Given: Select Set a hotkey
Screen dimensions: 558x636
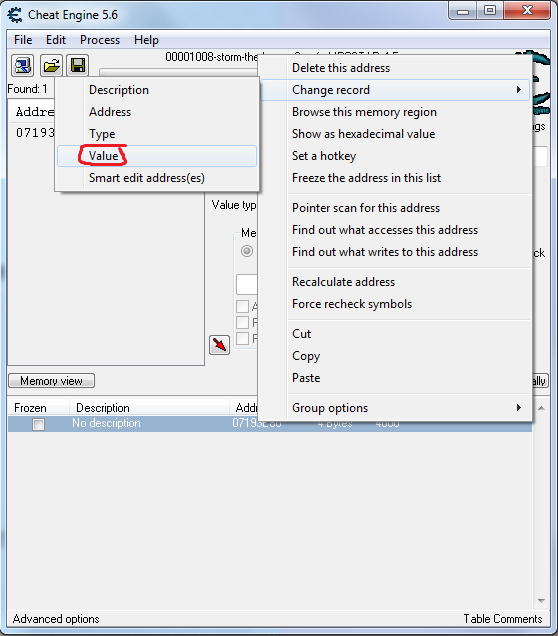Looking at the screenshot, I should pyautogui.click(x=395, y=156).
